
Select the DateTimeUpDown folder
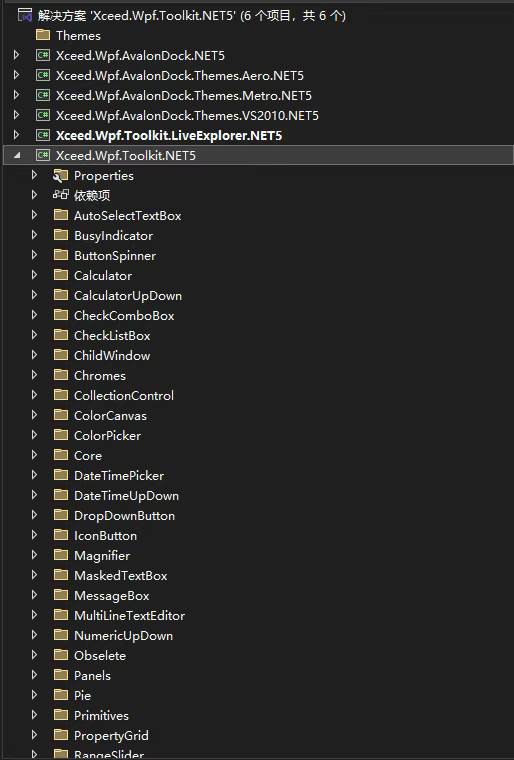point(127,495)
